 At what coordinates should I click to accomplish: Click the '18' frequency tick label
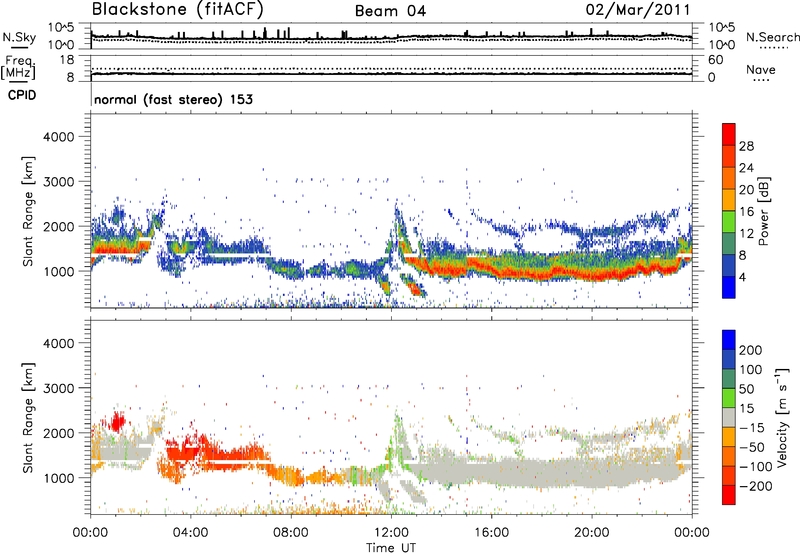coord(67,60)
